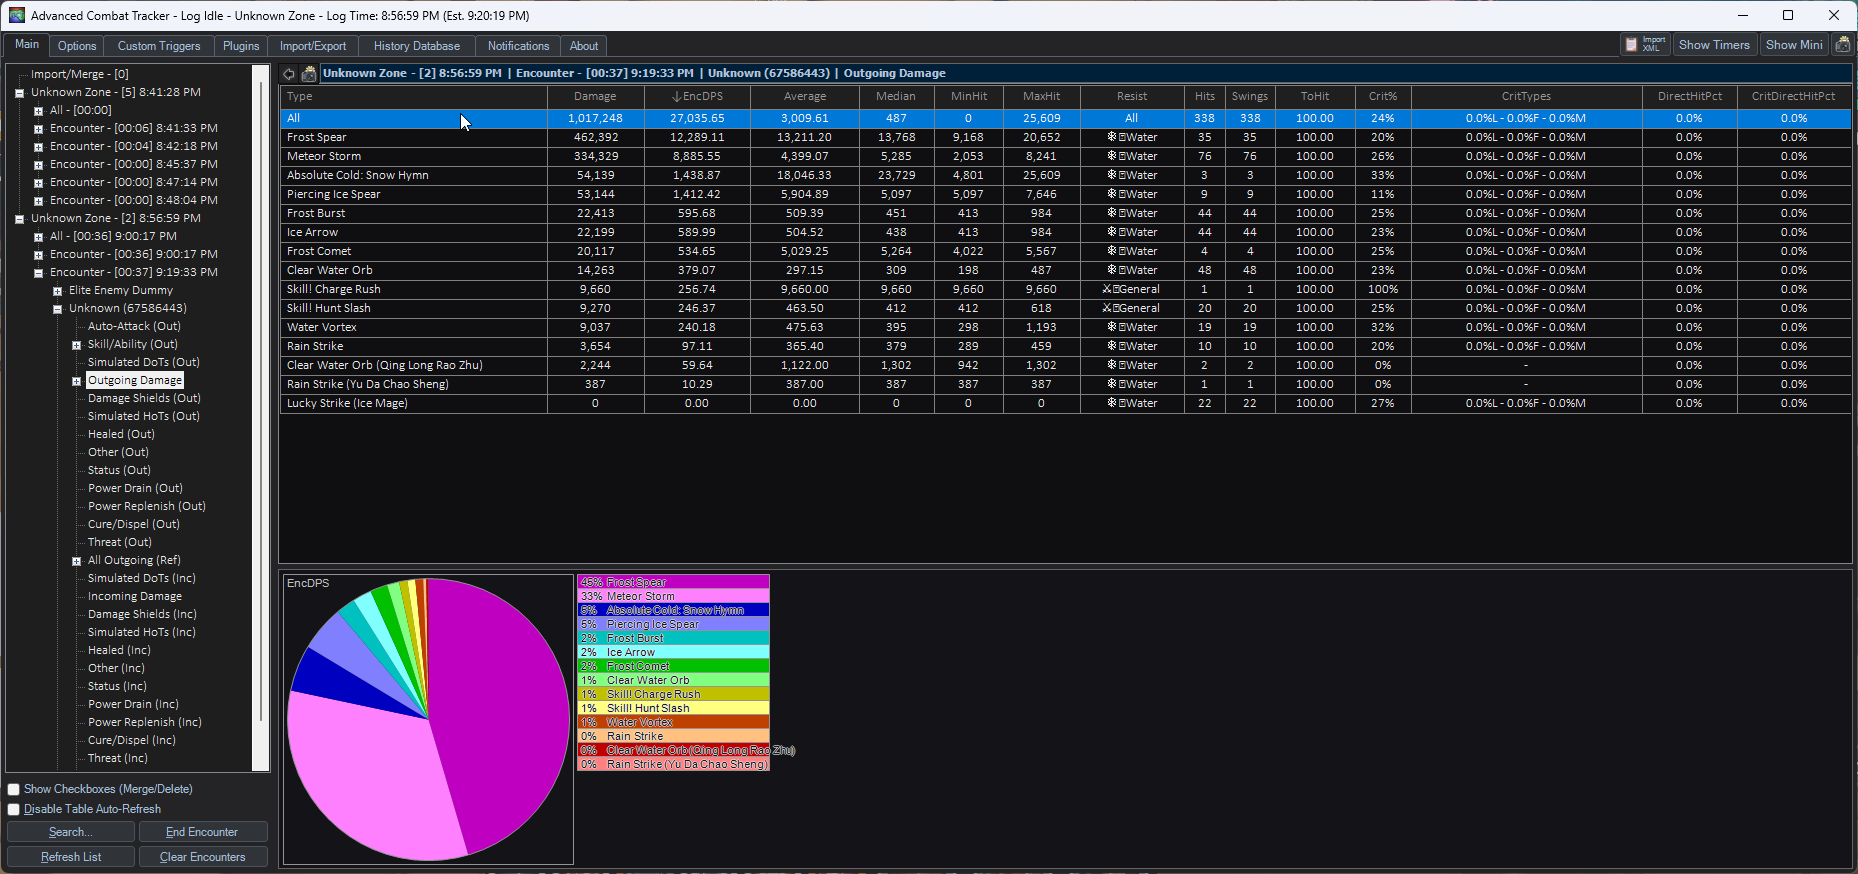Screen dimensions: 1858x874
Task: Select the Incoming Damage tree item
Action: click(x=134, y=597)
